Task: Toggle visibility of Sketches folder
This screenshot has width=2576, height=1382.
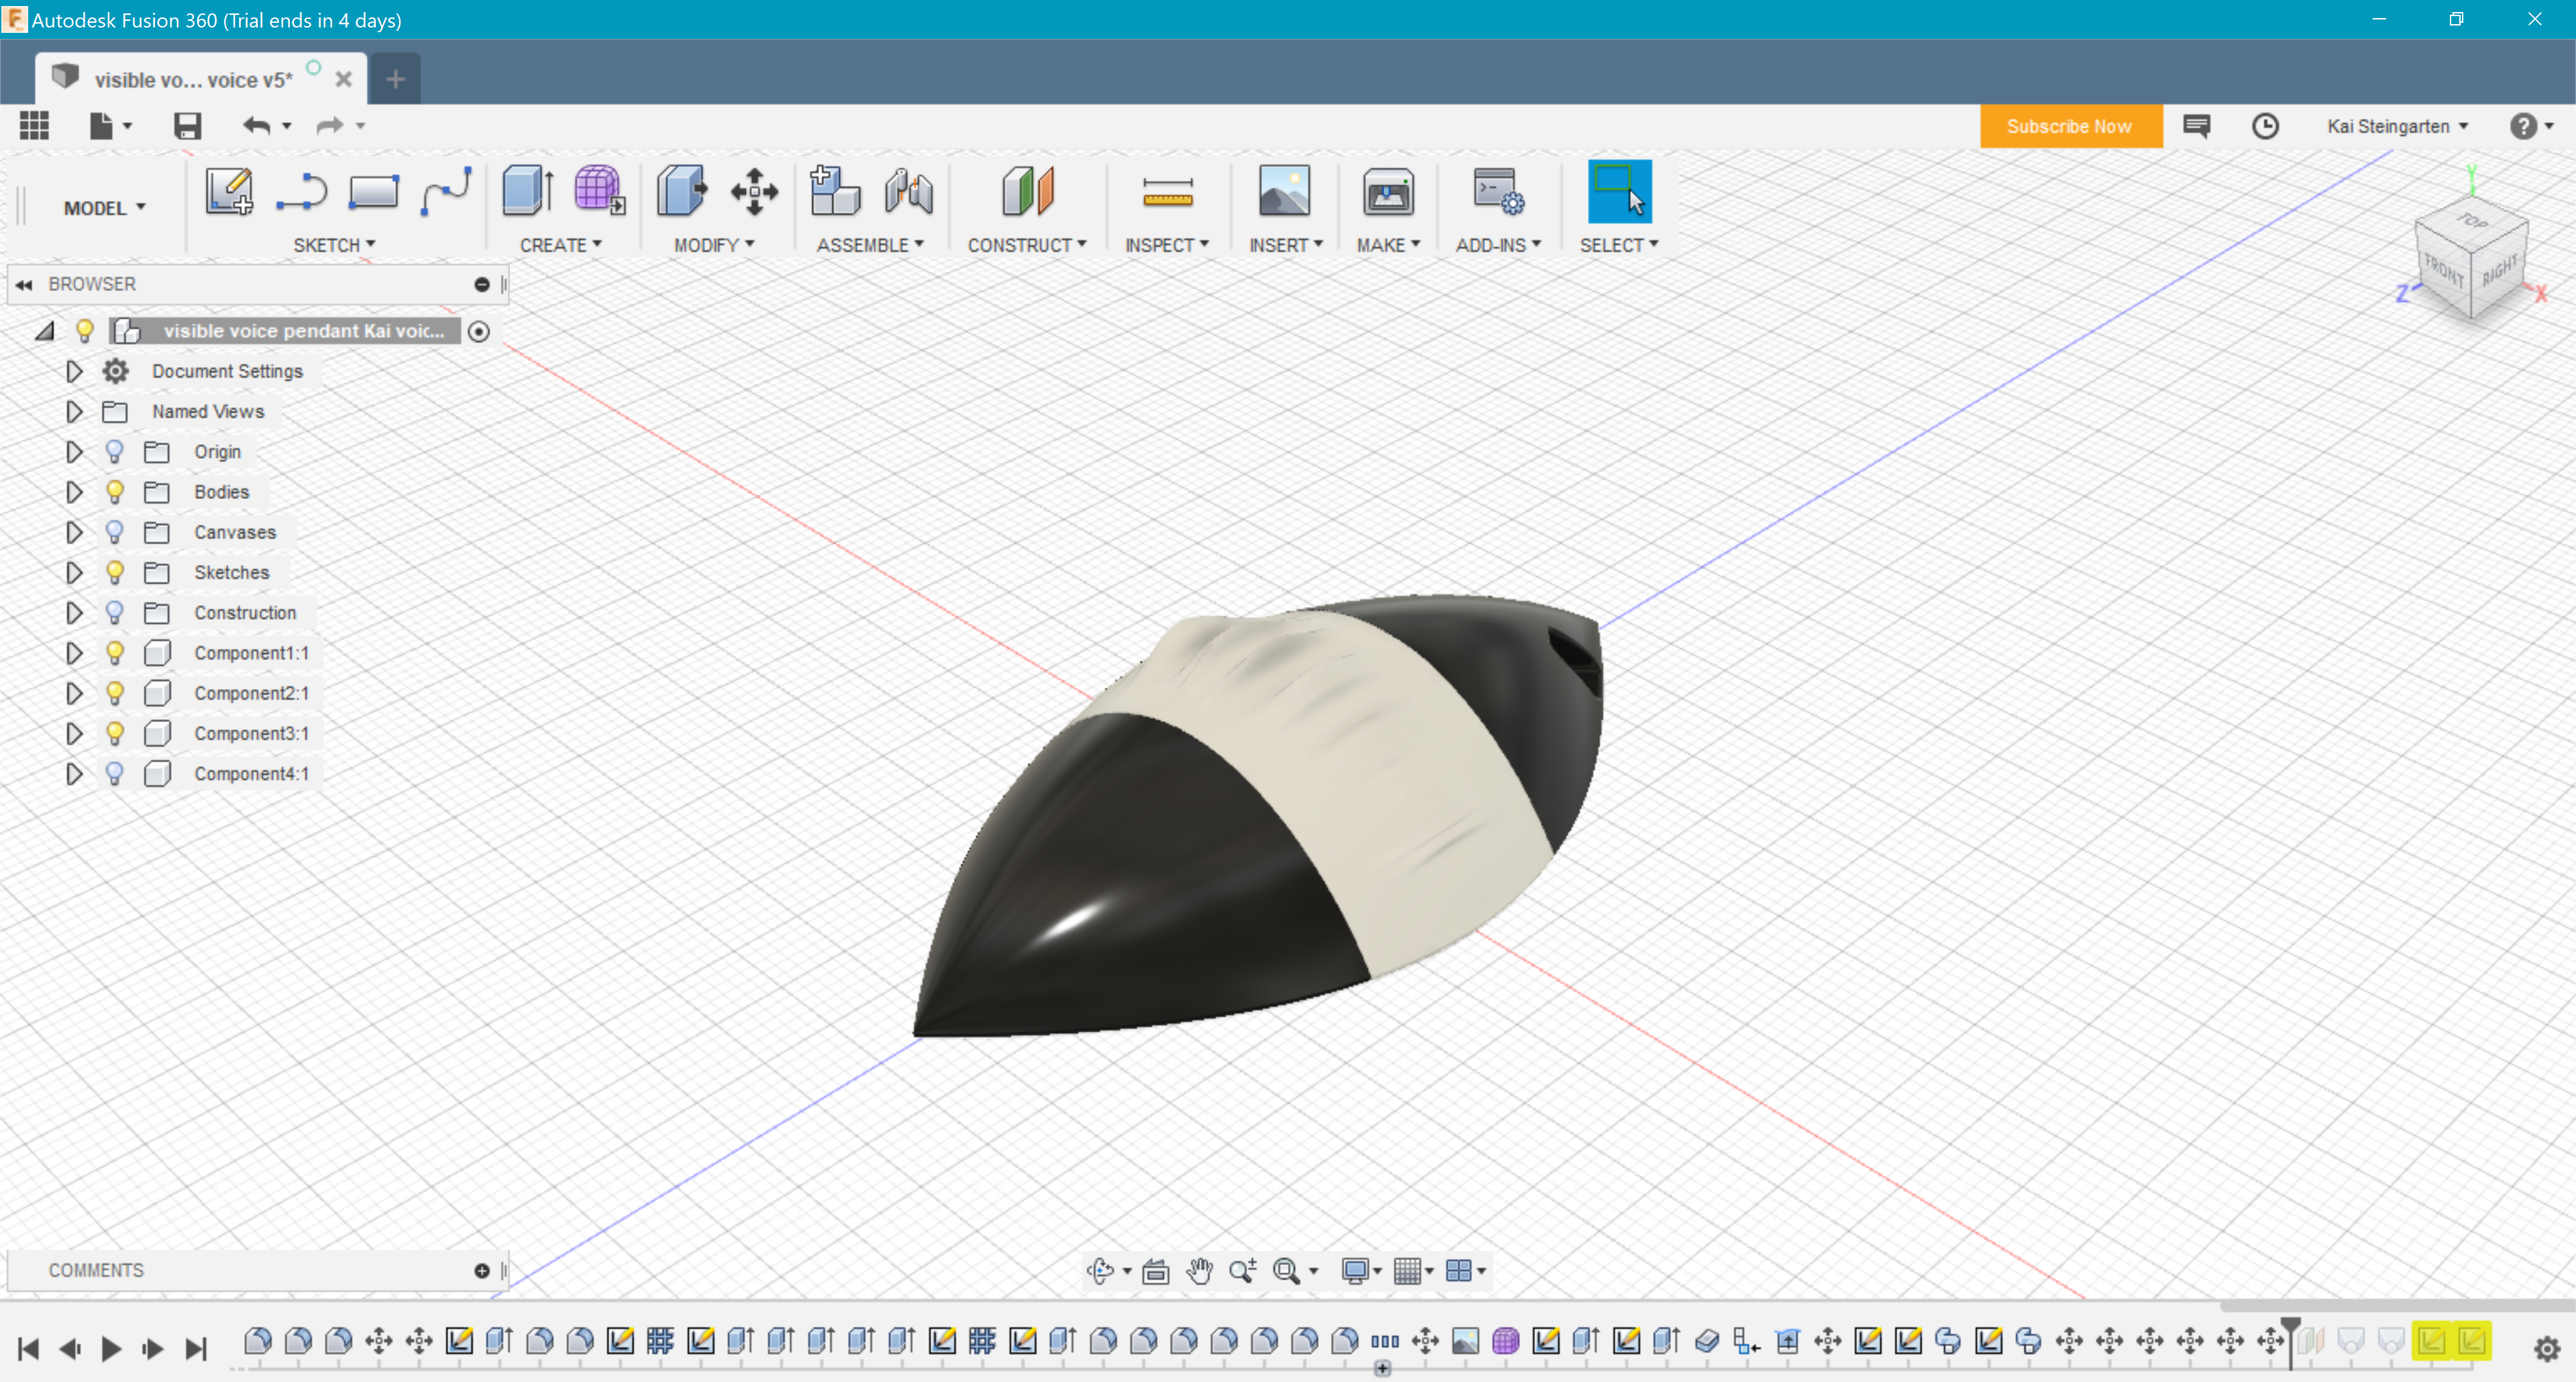Action: click(x=114, y=572)
